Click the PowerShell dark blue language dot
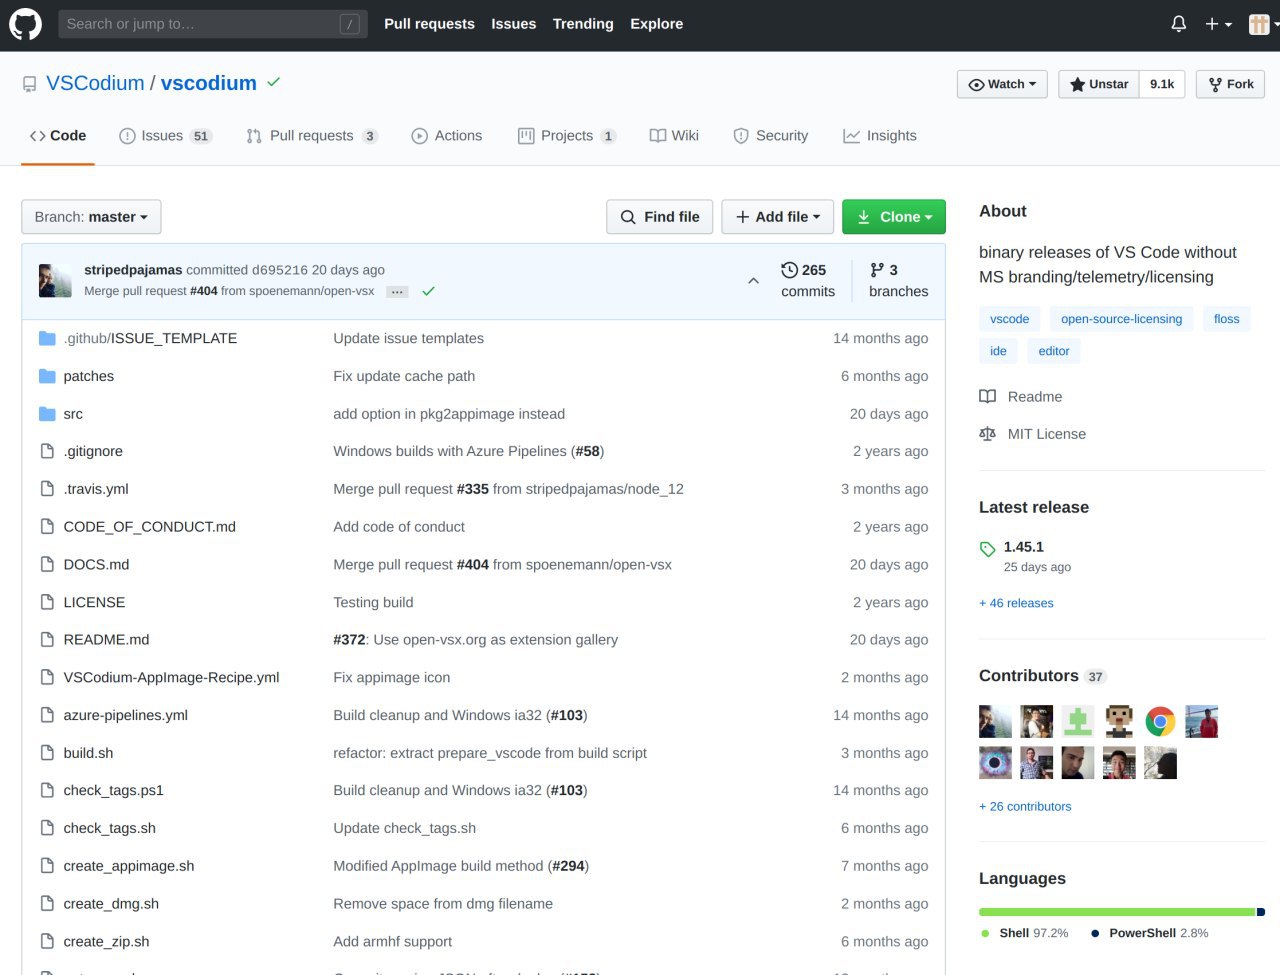Image resolution: width=1280 pixels, height=975 pixels. click(1095, 933)
